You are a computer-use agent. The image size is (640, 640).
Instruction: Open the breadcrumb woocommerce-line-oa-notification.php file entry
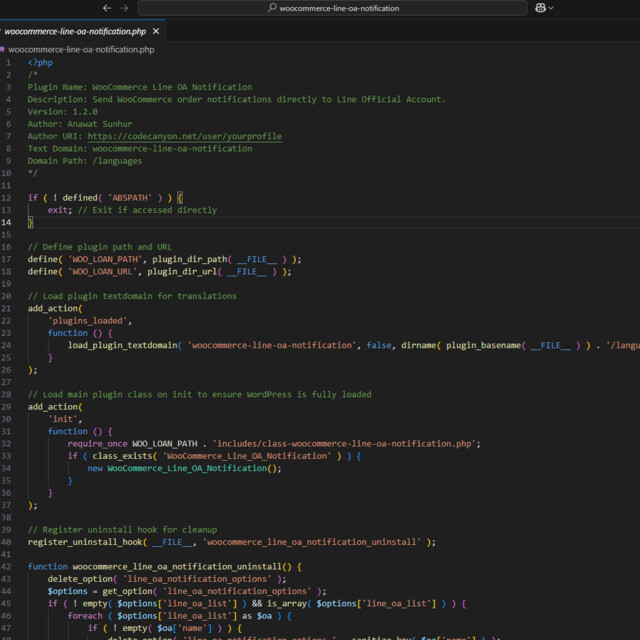coord(81,48)
